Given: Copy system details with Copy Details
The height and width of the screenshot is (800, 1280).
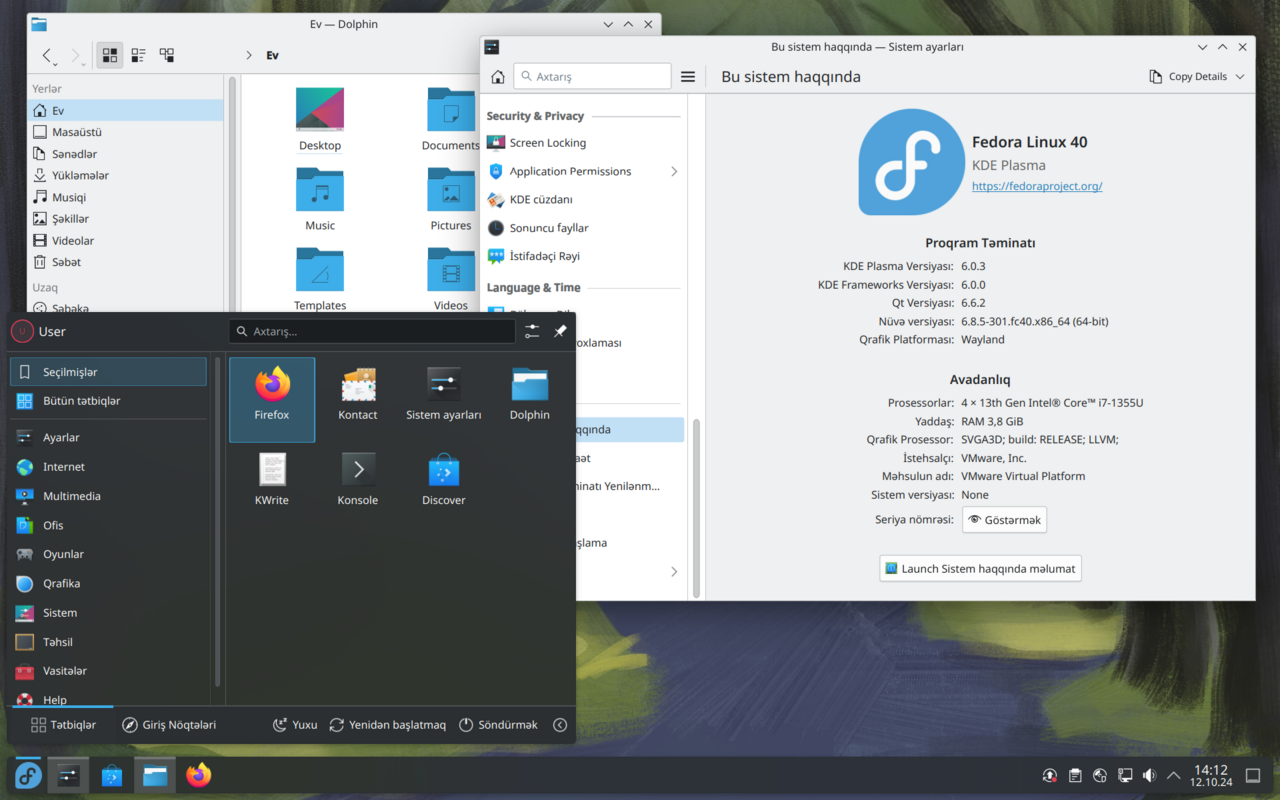Looking at the screenshot, I should pos(1187,76).
